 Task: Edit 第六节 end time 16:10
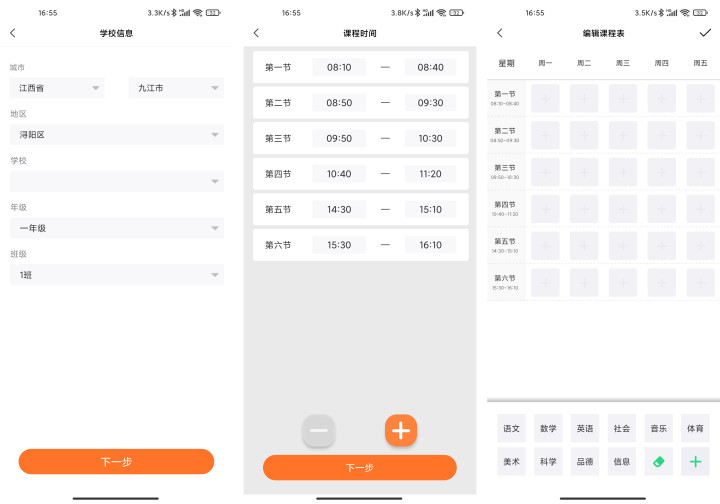pos(430,245)
